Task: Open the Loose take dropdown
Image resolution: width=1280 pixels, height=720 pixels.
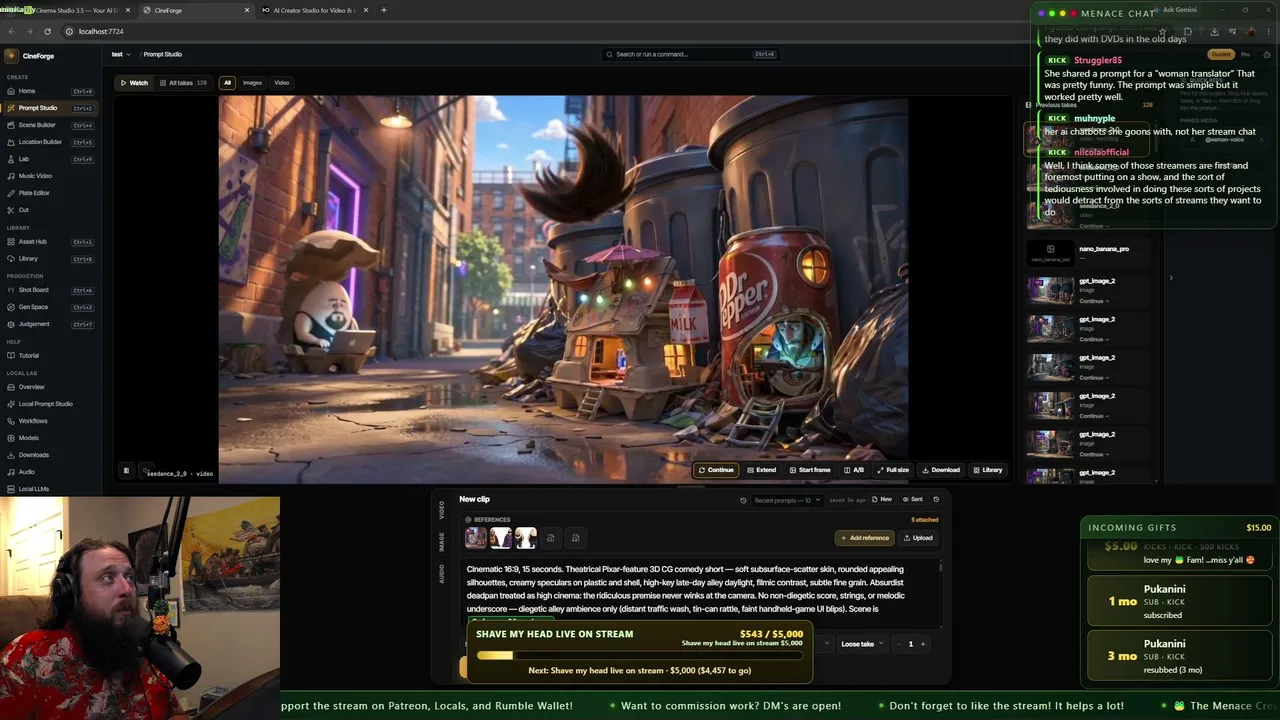Action: click(861, 644)
